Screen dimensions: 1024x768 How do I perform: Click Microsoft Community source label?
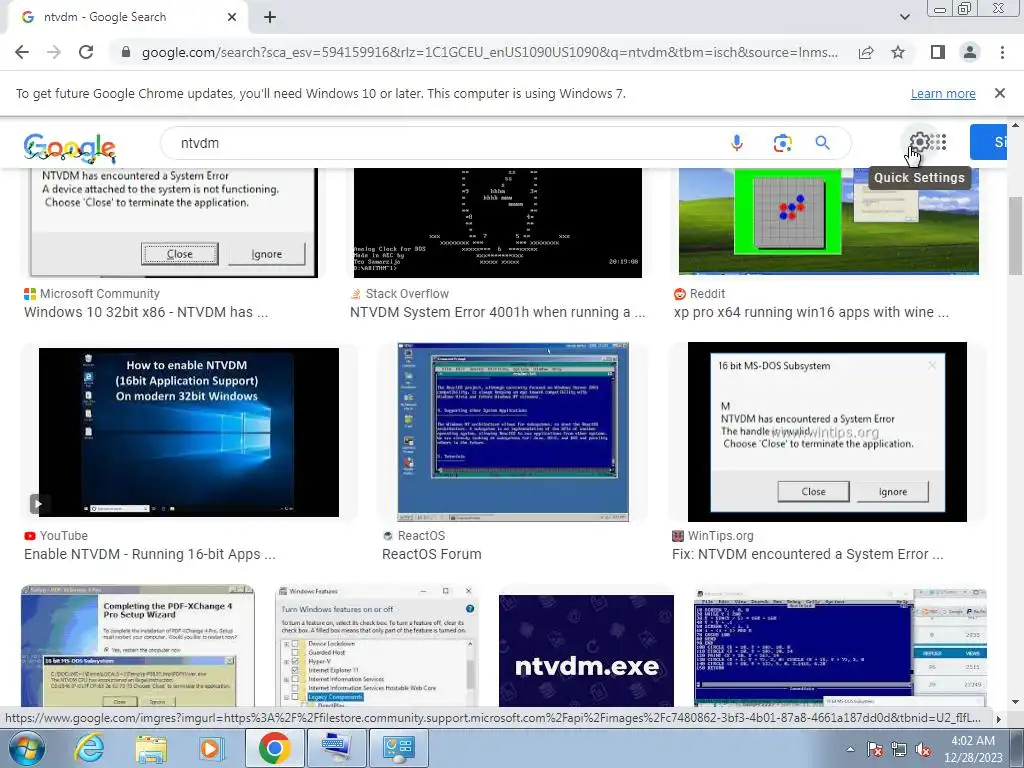pyautogui.click(x=99, y=294)
